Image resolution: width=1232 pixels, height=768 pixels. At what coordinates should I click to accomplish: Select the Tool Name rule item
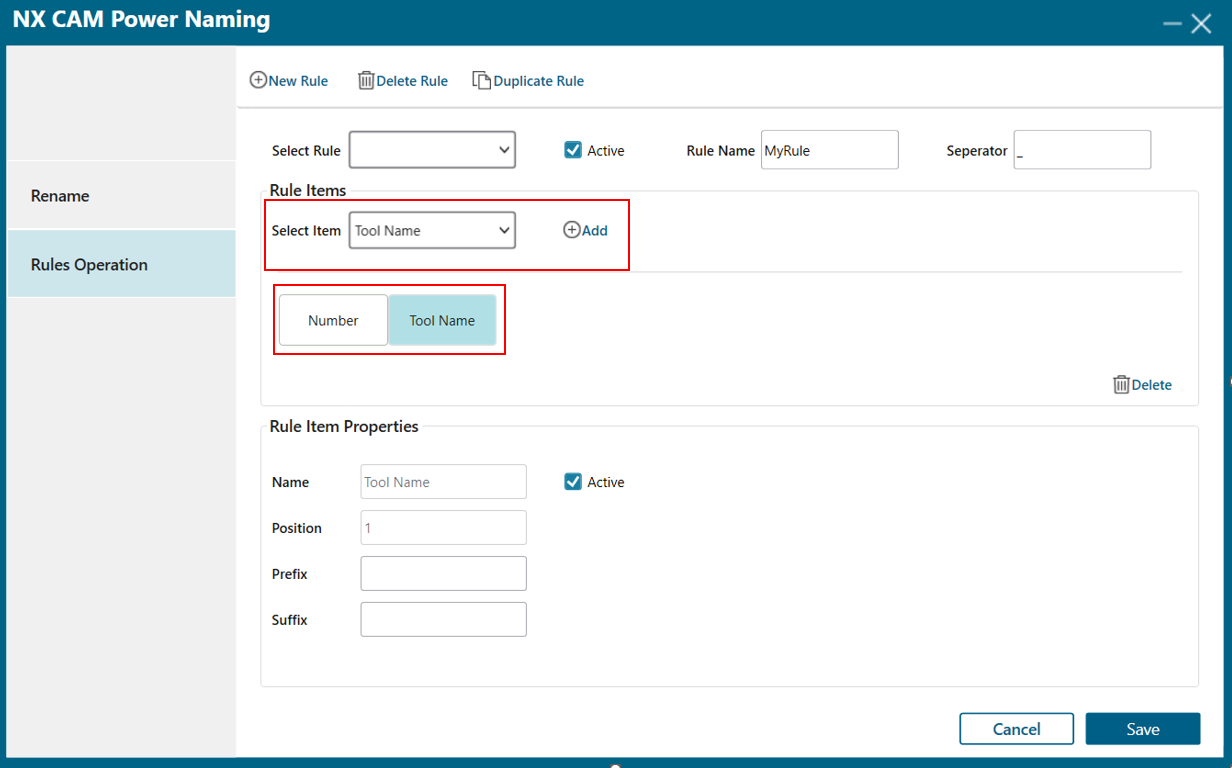442,320
